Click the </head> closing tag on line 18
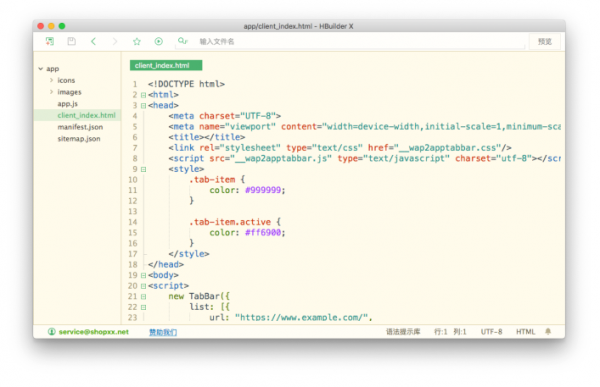Viewport: 600px width, 387px height. tap(166, 265)
